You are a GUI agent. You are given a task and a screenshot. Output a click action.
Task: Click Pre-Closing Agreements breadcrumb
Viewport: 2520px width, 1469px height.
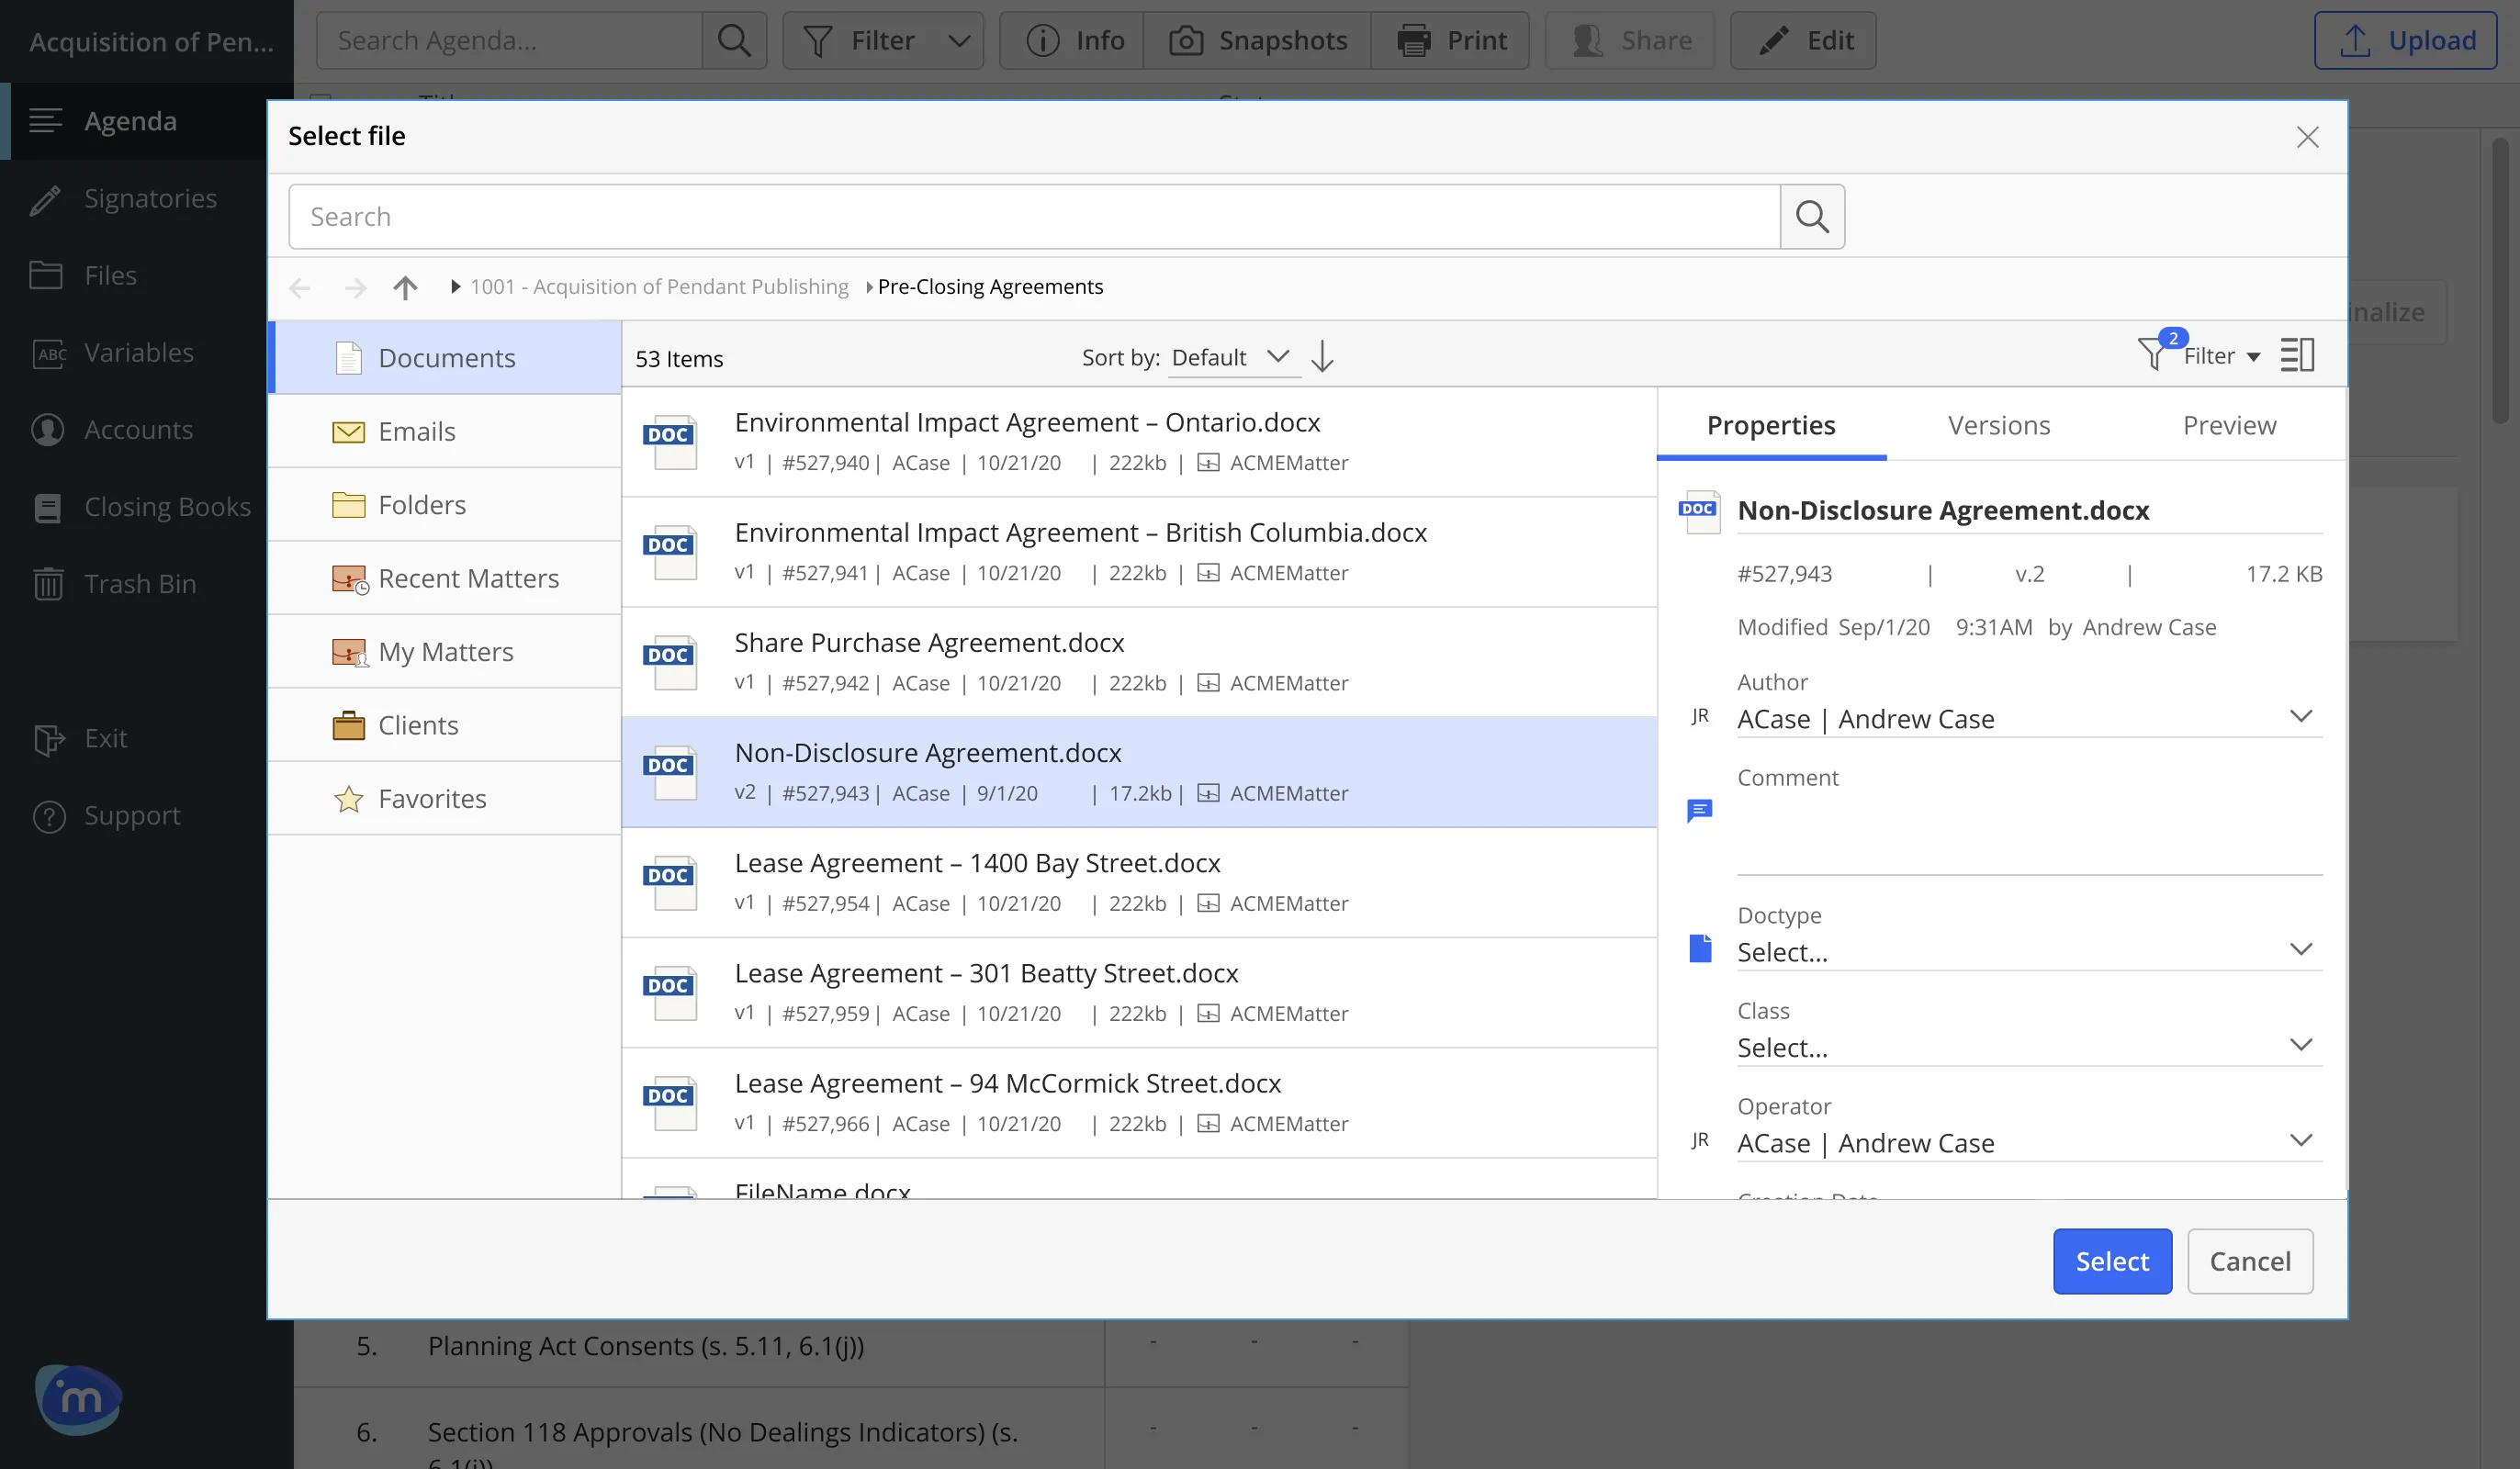pyautogui.click(x=990, y=287)
